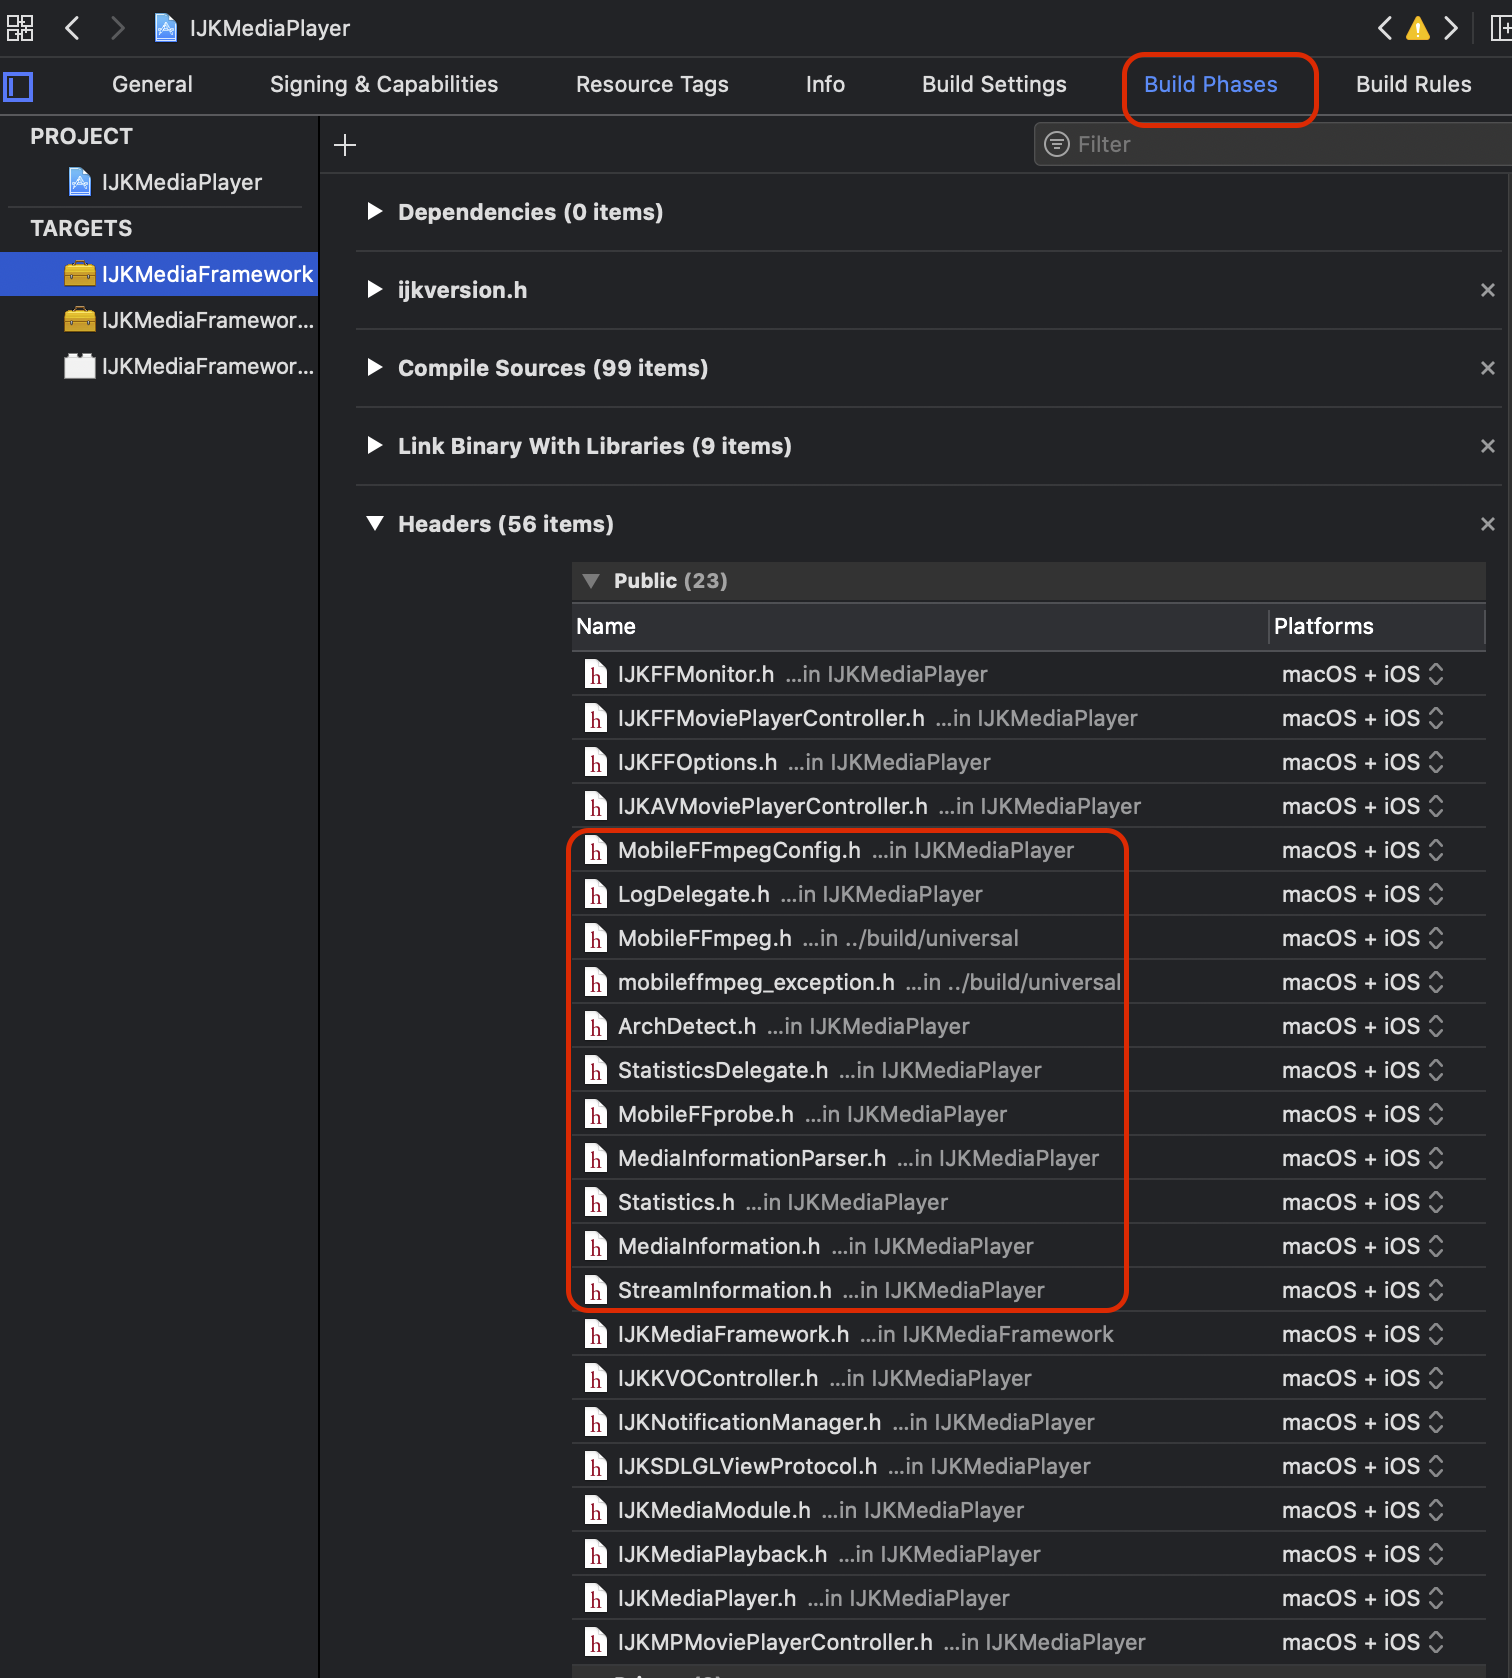
Task: Collapse the Headers (56 items) section
Action: click(375, 523)
